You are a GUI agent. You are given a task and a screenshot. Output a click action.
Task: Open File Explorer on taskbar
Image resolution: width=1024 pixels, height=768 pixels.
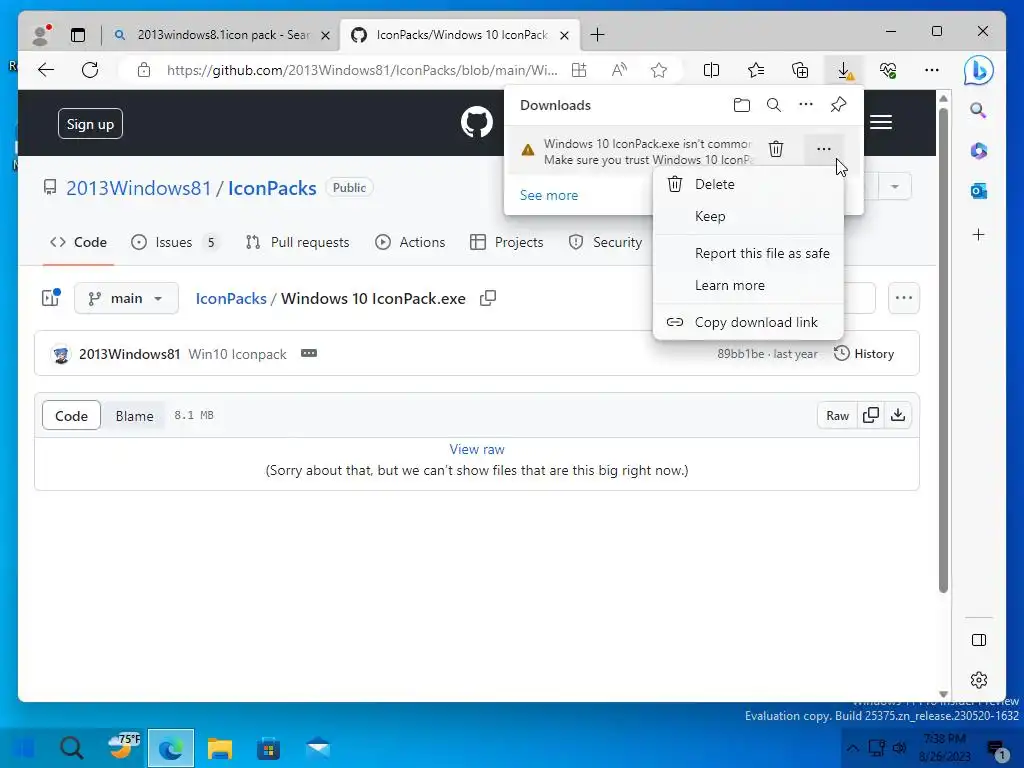coord(220,748)
